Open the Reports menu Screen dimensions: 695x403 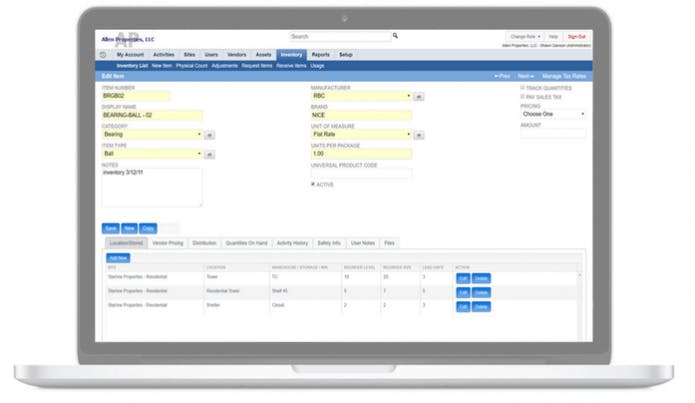coord(320,55)
